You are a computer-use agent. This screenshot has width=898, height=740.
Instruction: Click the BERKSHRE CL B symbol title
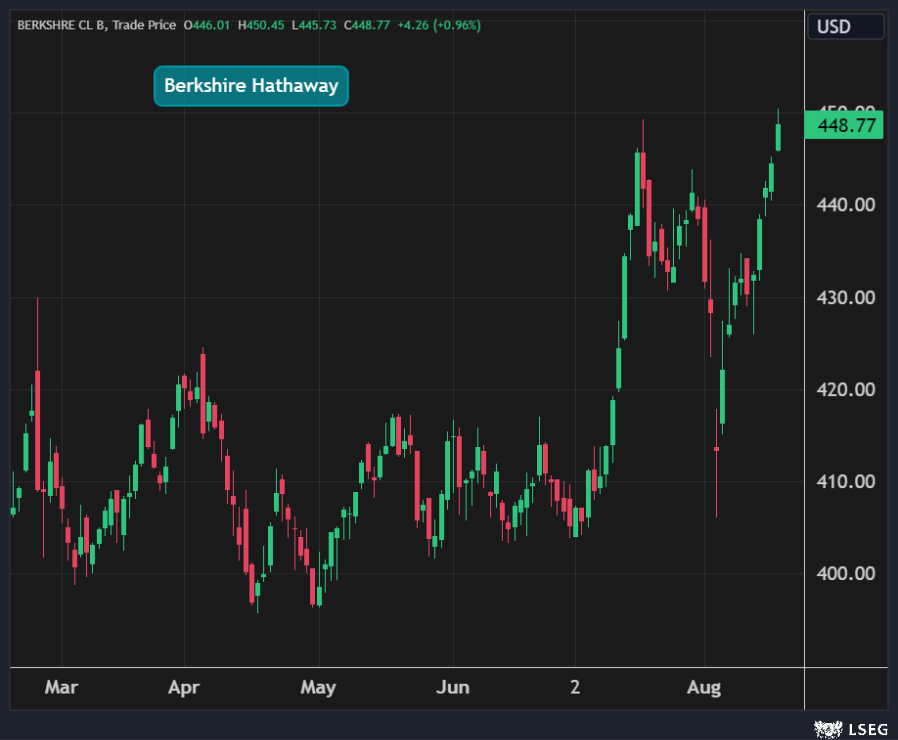[58, 25]
